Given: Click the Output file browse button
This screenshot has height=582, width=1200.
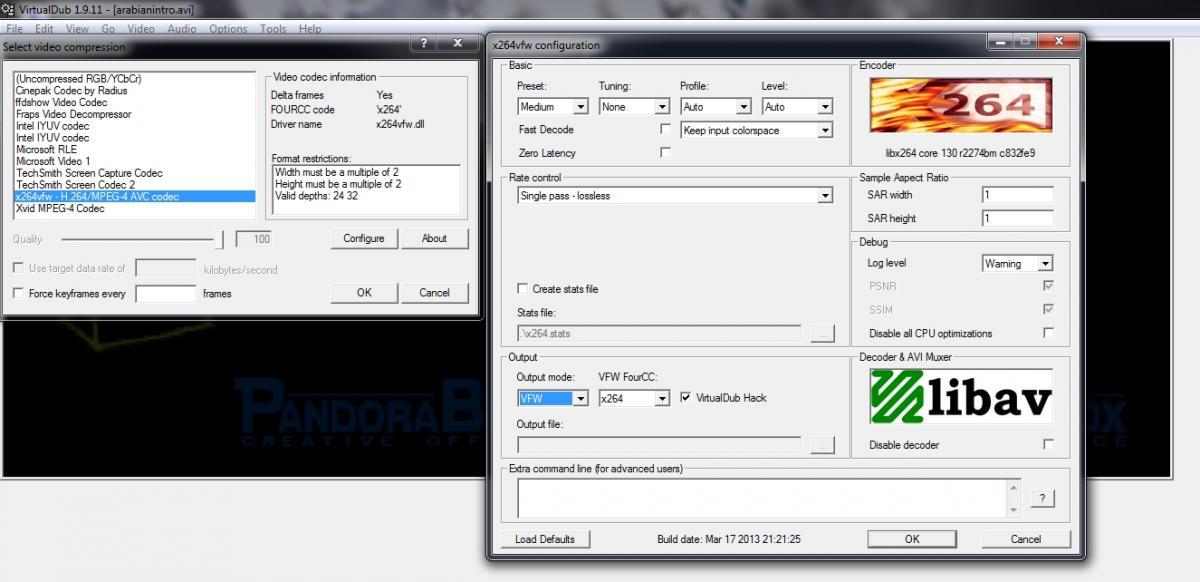Looking at the screenshot, I should click(822, 446).
